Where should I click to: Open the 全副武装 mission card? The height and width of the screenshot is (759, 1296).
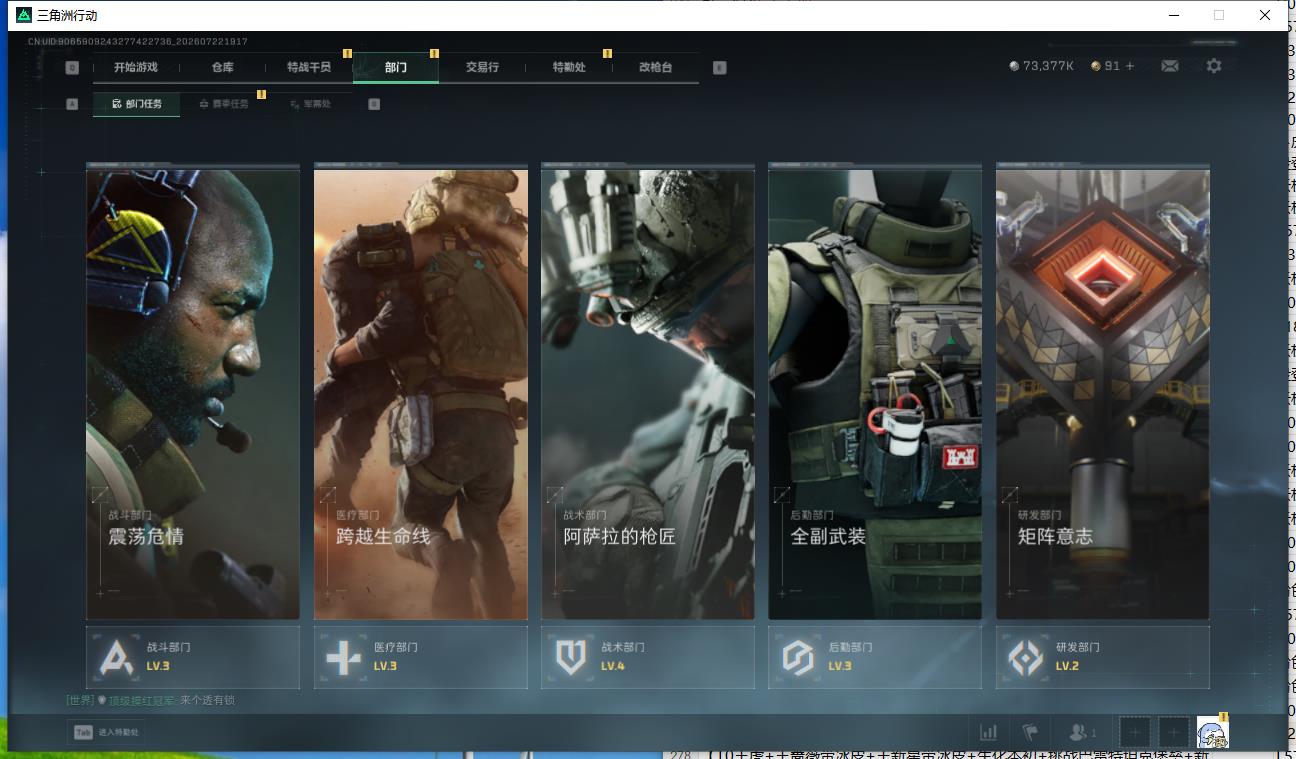click(x=875, y=394)
